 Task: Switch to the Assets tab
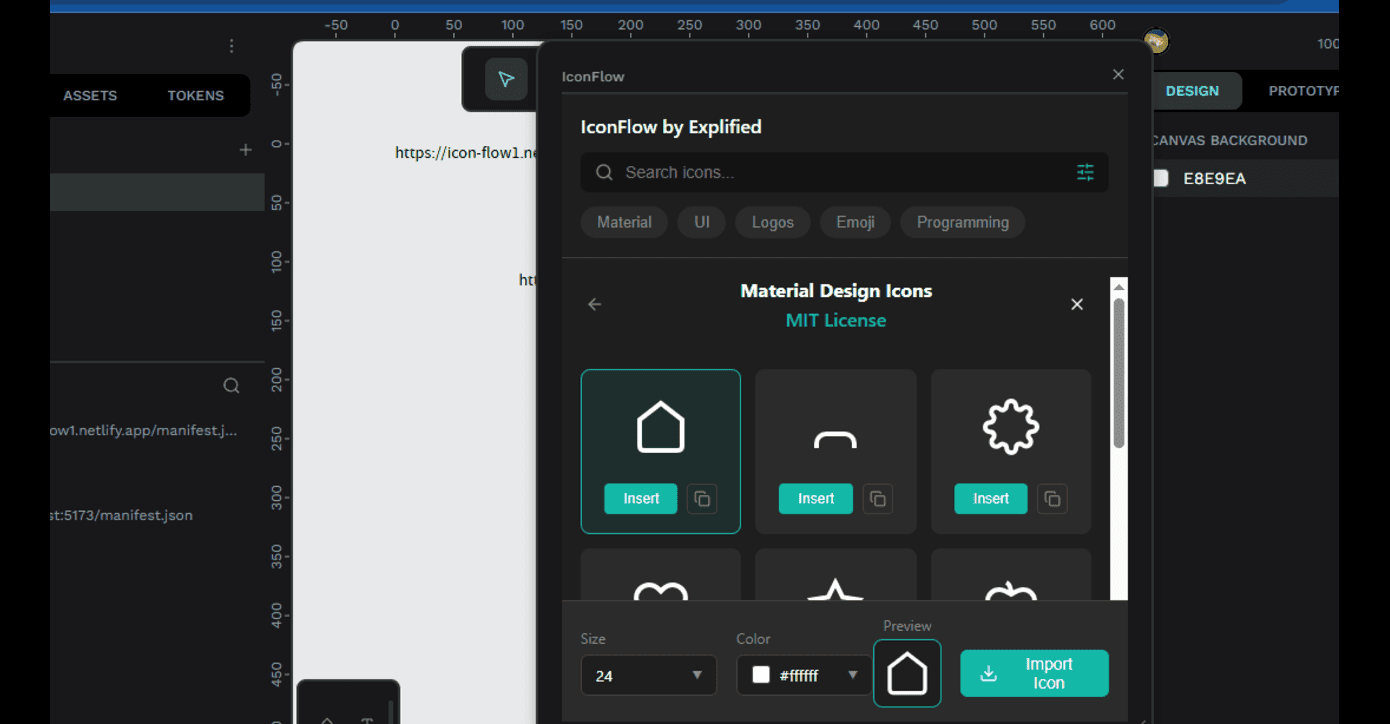click(x=90, y=96)
